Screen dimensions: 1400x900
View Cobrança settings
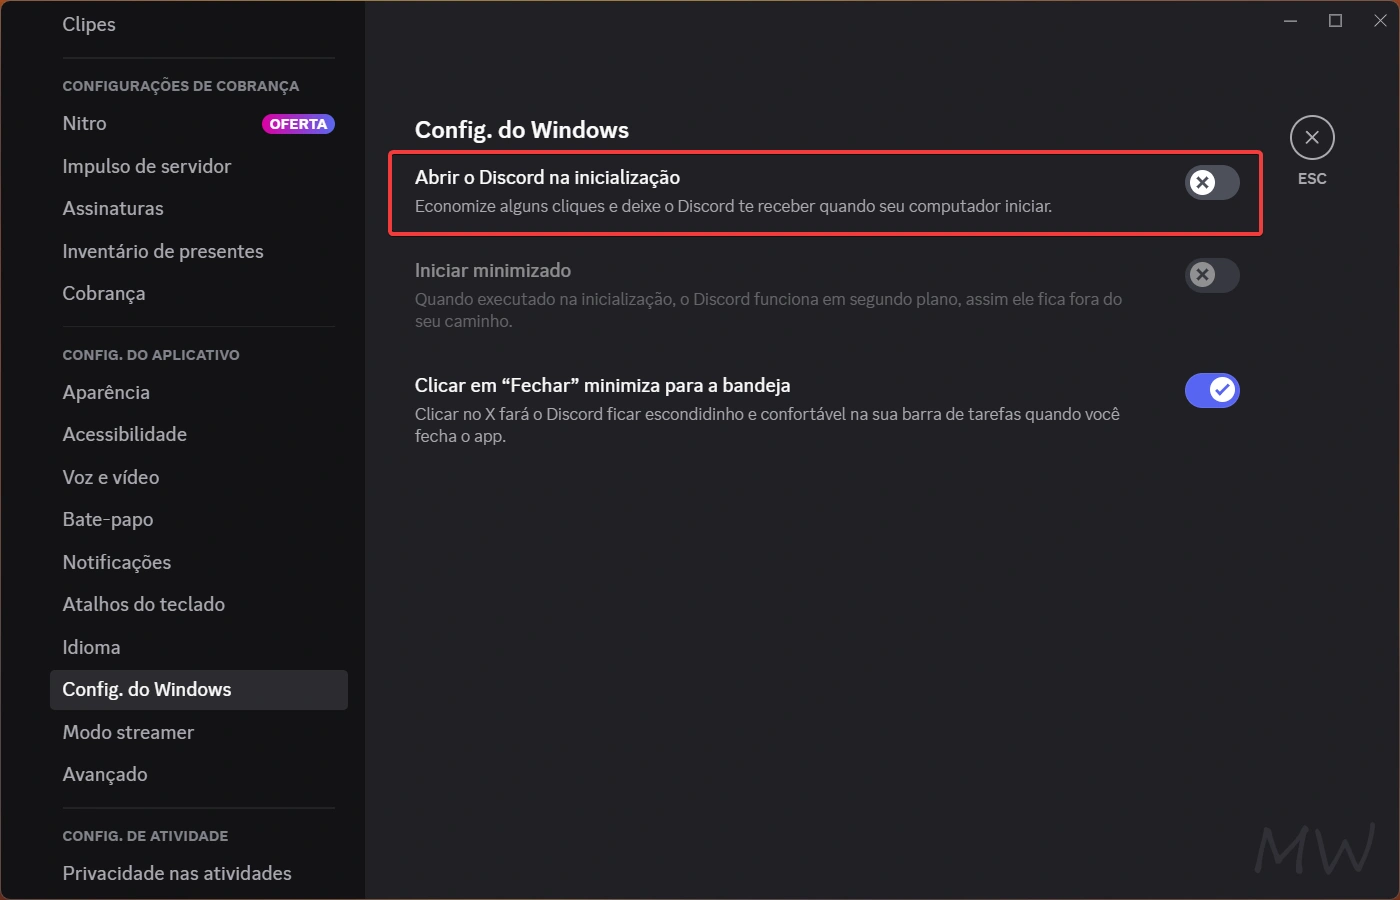coord(103,293)
